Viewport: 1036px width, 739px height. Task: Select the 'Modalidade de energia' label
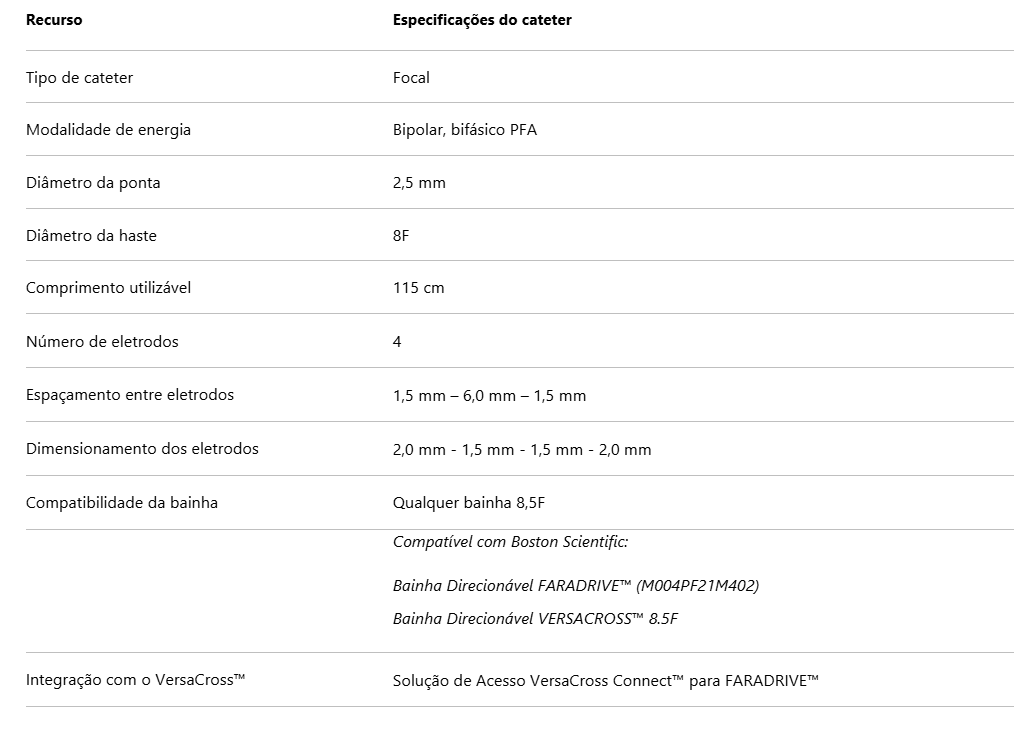[108, 130]
